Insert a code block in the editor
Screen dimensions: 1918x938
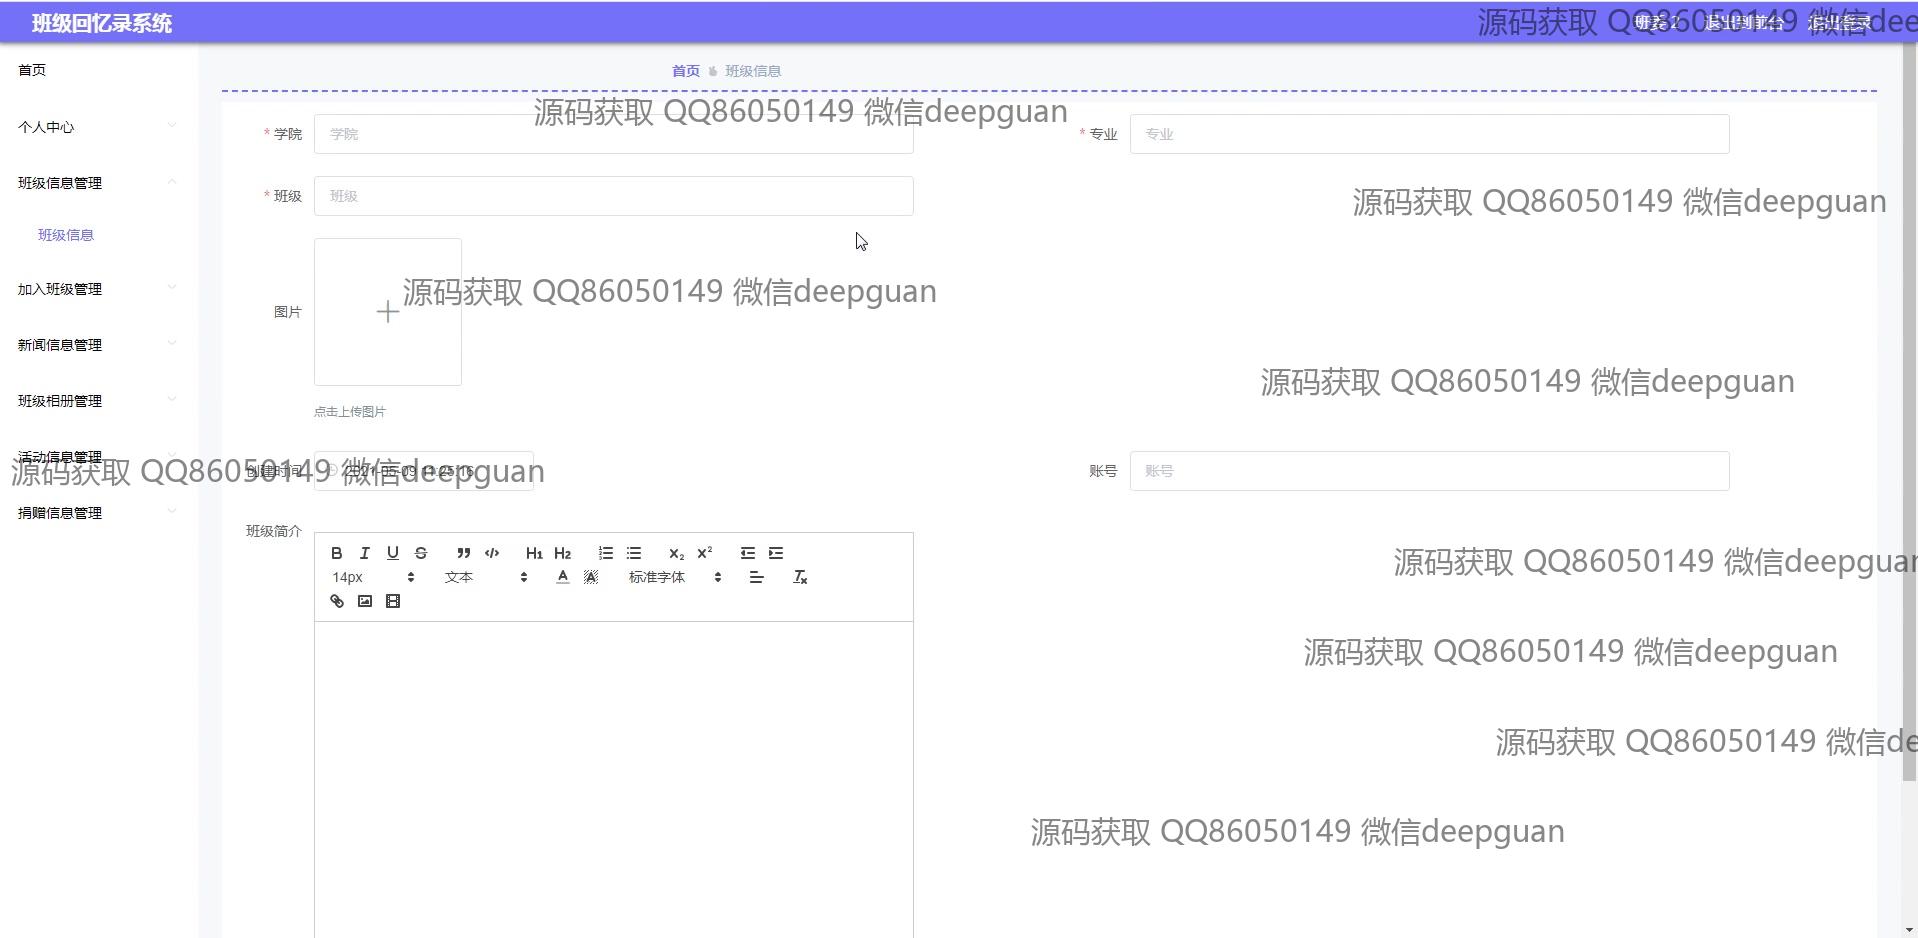tap(492, 553)
